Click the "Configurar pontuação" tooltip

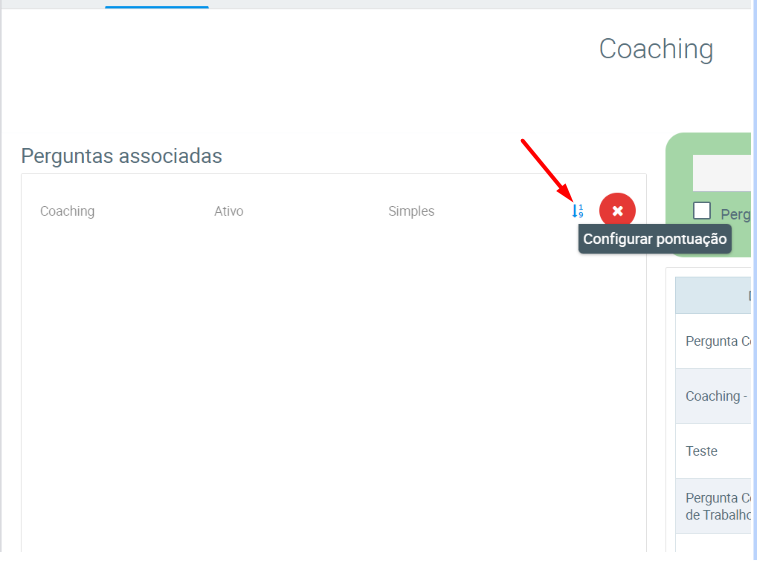point(654,239)
